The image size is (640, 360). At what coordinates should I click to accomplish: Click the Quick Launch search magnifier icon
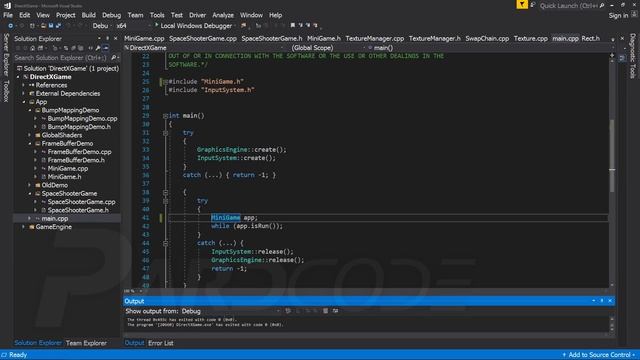click(x=602, y=6)
